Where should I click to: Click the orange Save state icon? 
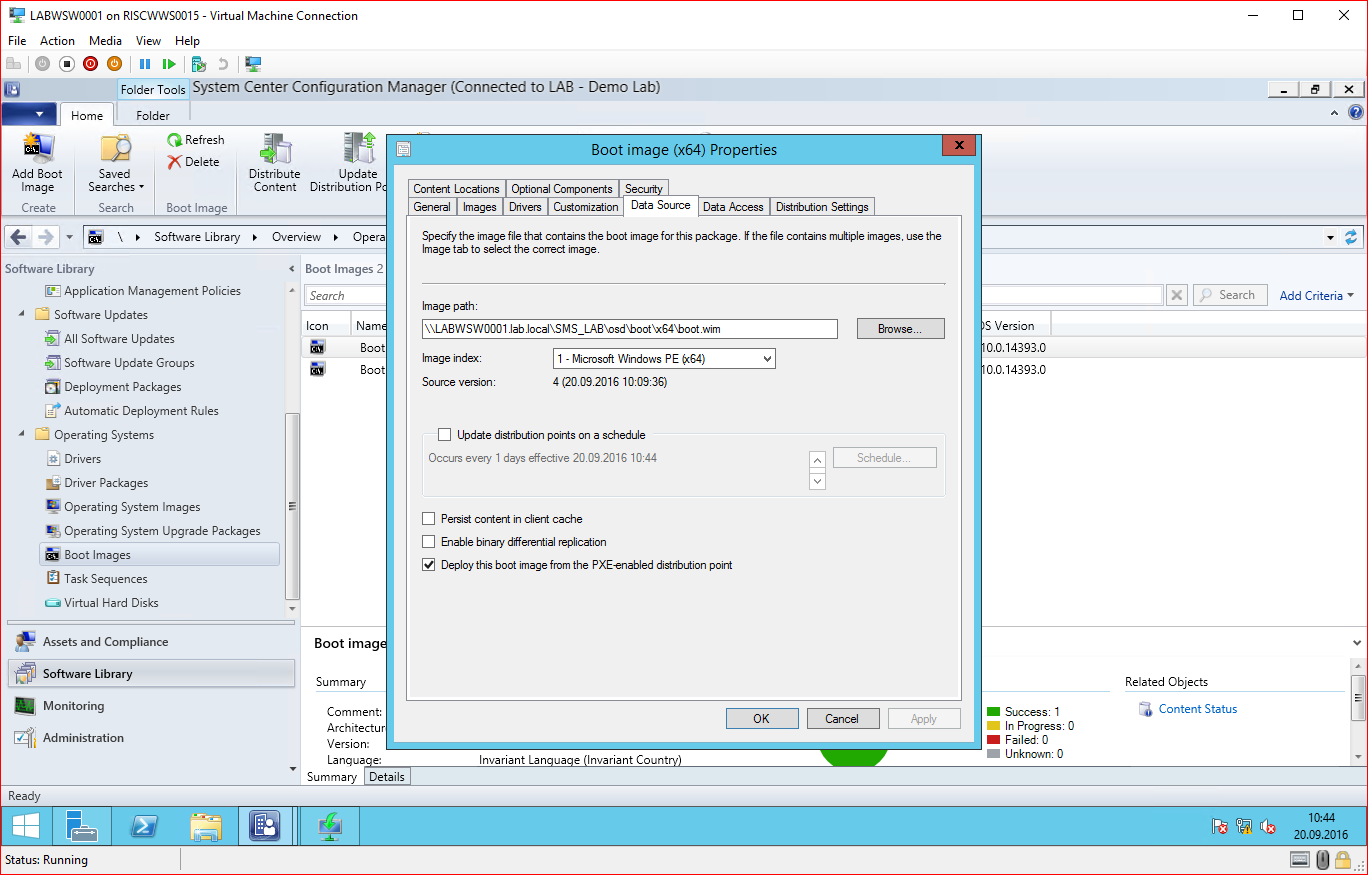click(114, 64)
